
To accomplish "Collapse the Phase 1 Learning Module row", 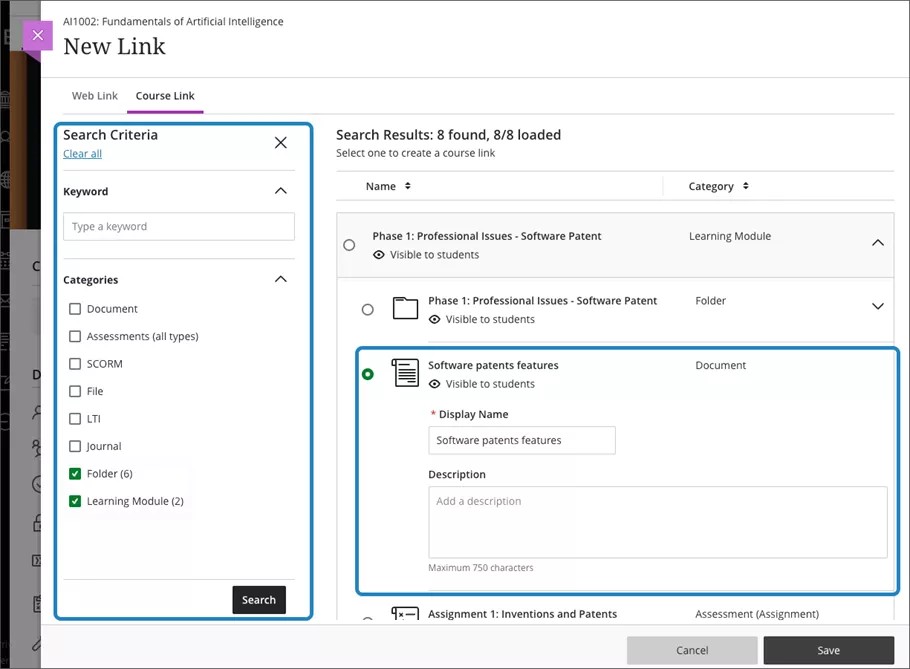I will coord(878,242).
